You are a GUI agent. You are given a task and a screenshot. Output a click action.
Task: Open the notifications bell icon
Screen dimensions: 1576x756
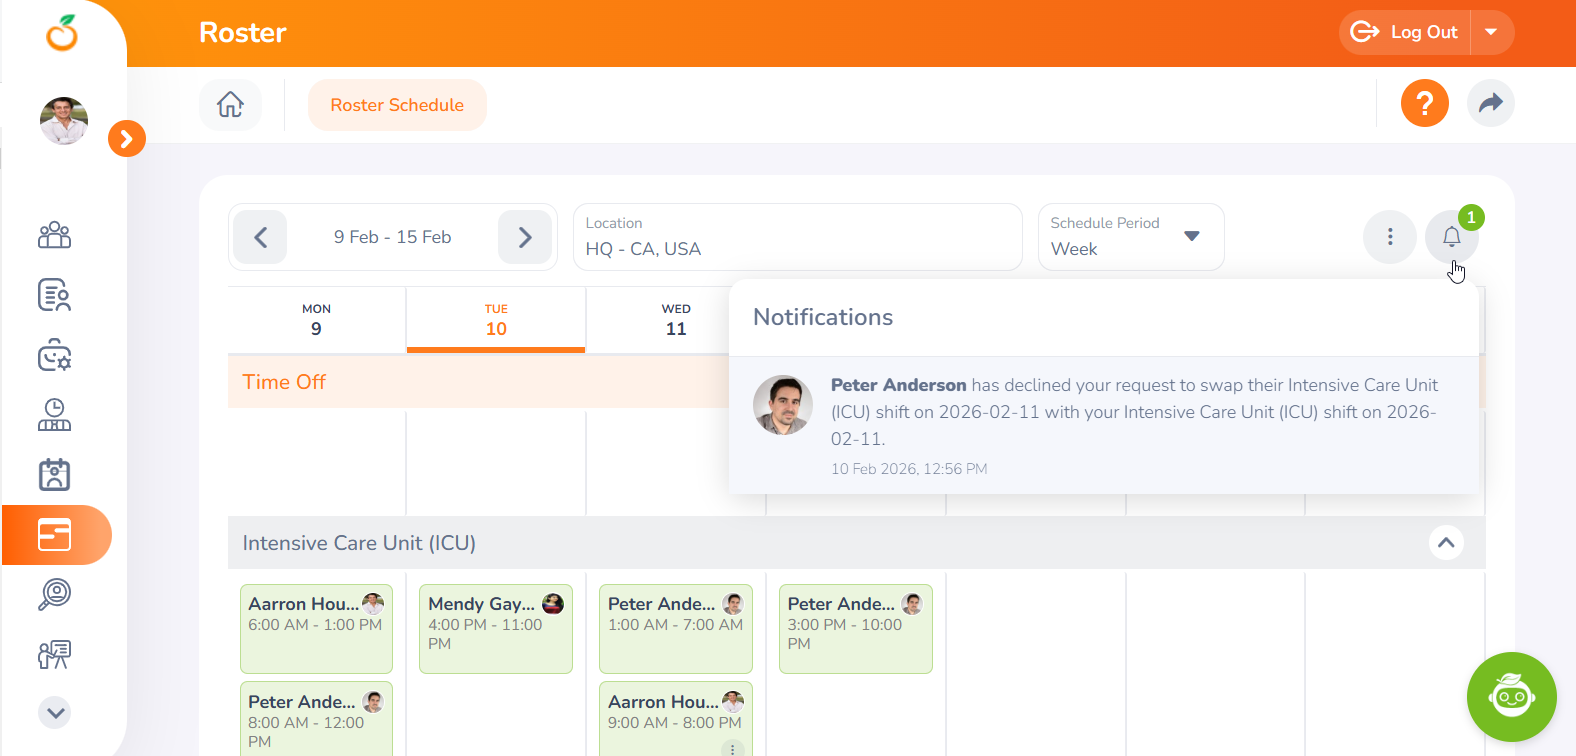coord(1451,237)
